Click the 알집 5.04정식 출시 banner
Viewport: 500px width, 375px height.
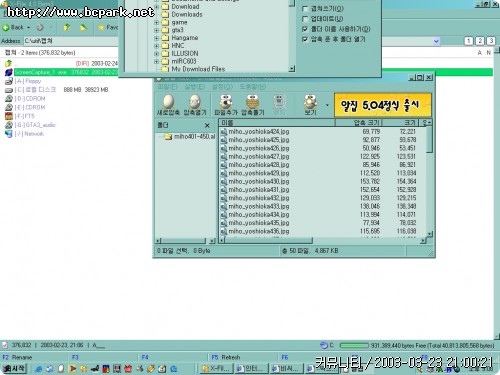pyautogui.click(x=382, y=105)
